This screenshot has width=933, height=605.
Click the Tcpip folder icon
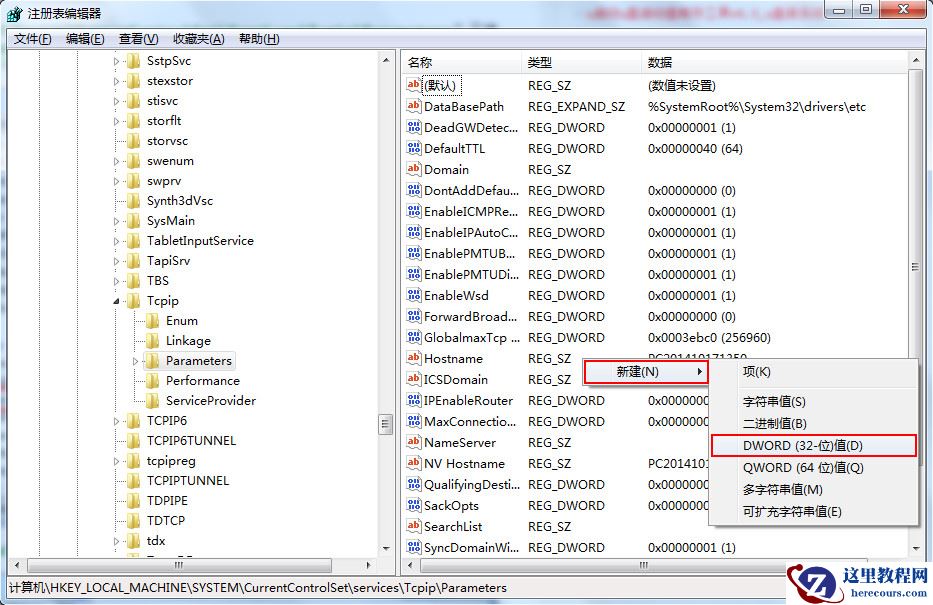coord(135,300)
